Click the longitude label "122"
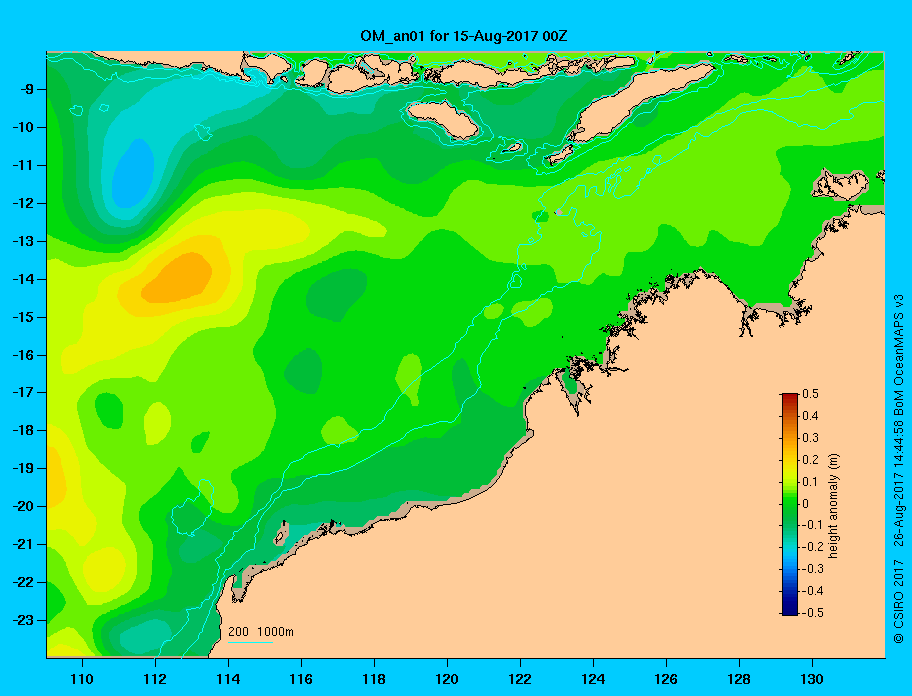912x696 pixels. 520,679
